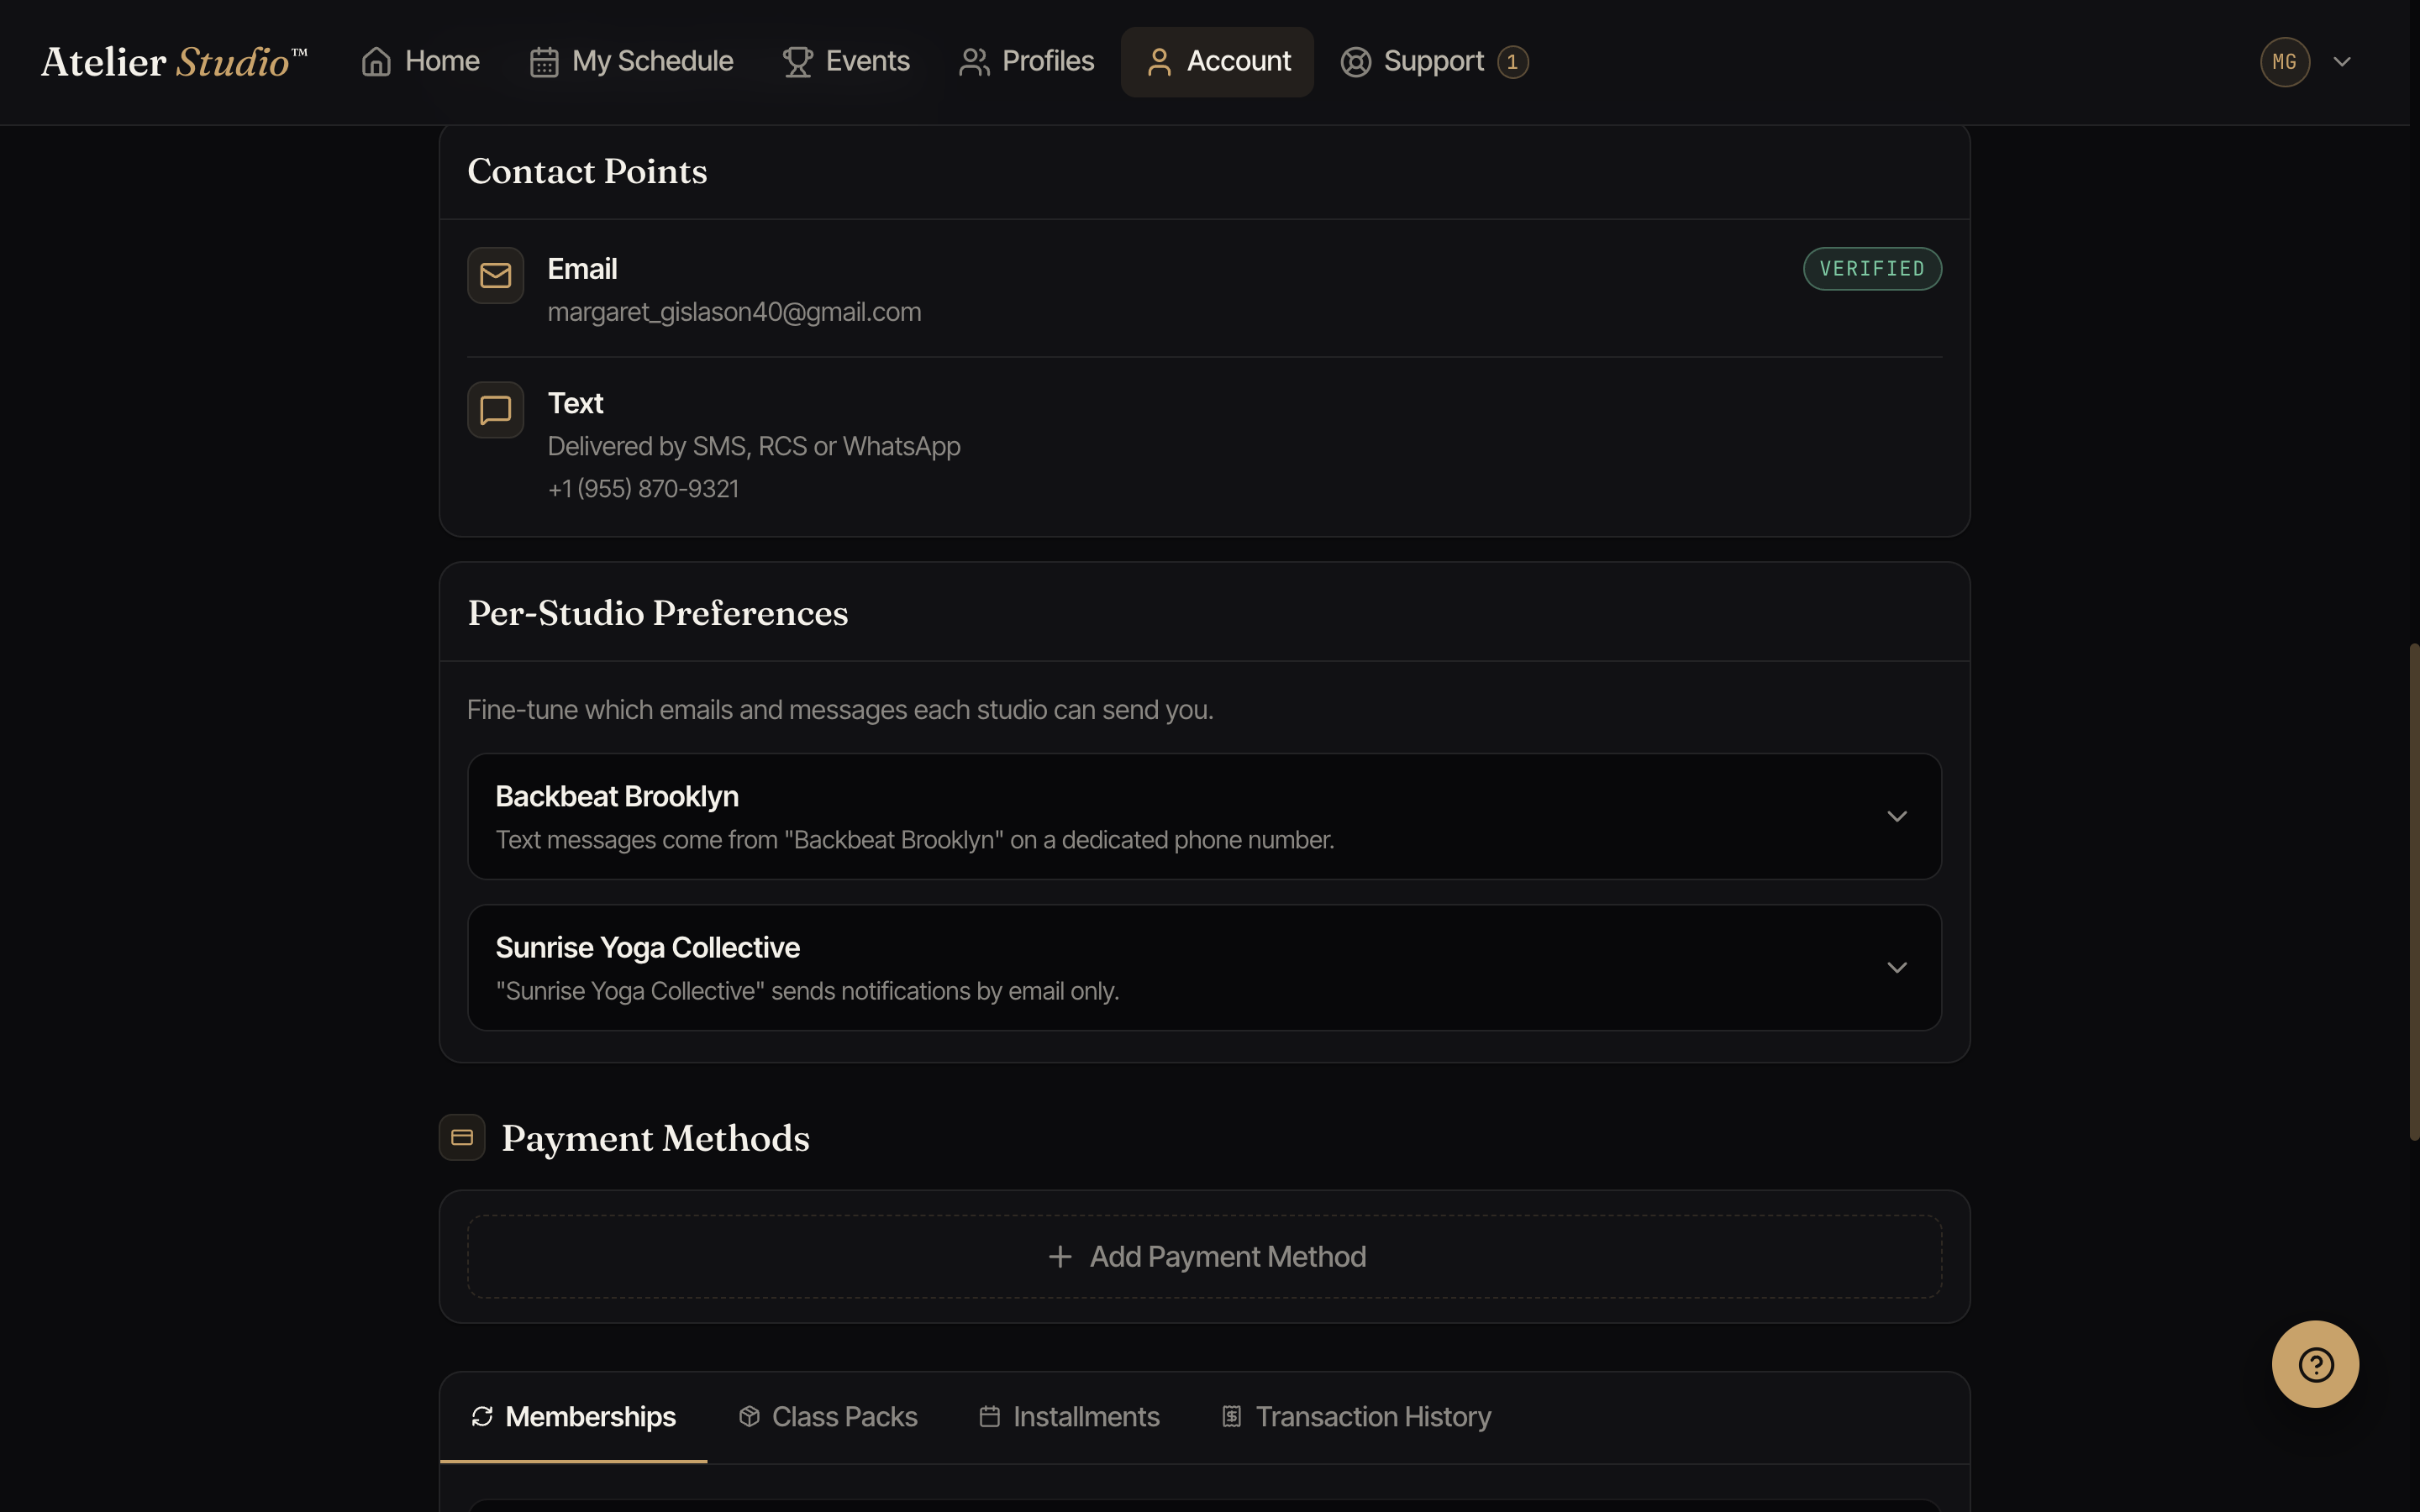Click the Sunrise Yoga Collective studio title
This screenshot has width=2420, height=1512.
(x=647, y=948)
